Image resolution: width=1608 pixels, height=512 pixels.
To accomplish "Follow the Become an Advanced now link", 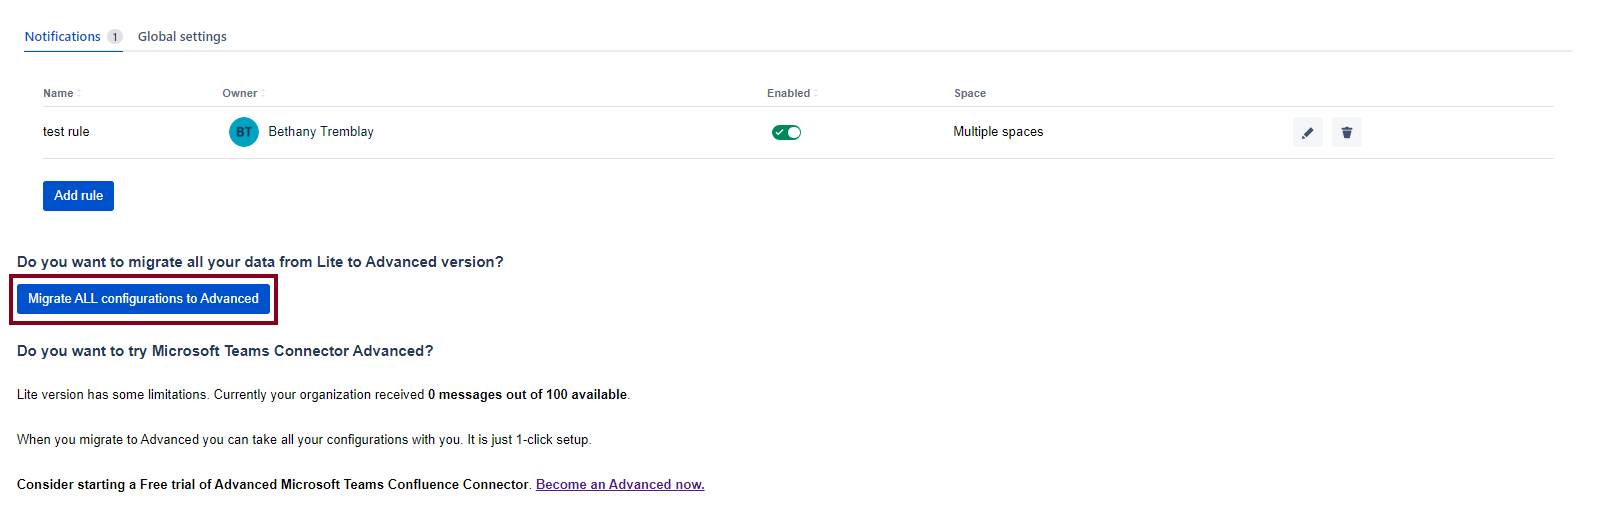I will coord(620,485).
